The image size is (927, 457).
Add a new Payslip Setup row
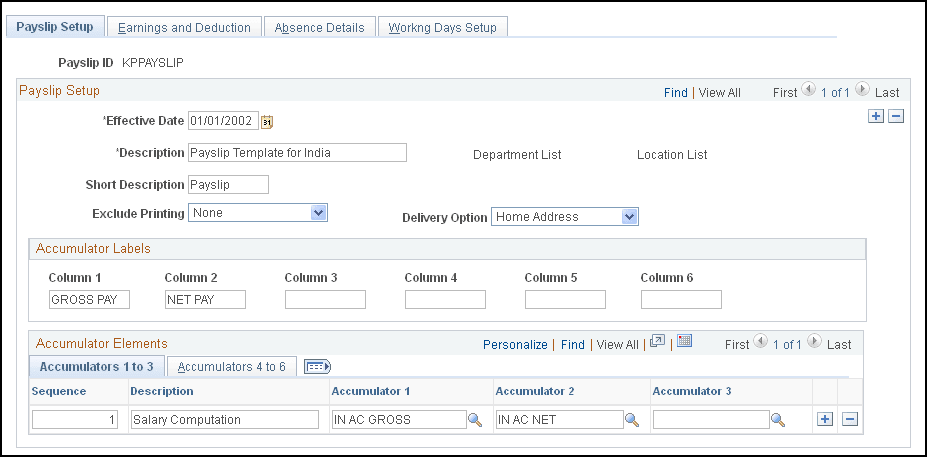coord(876,116)
